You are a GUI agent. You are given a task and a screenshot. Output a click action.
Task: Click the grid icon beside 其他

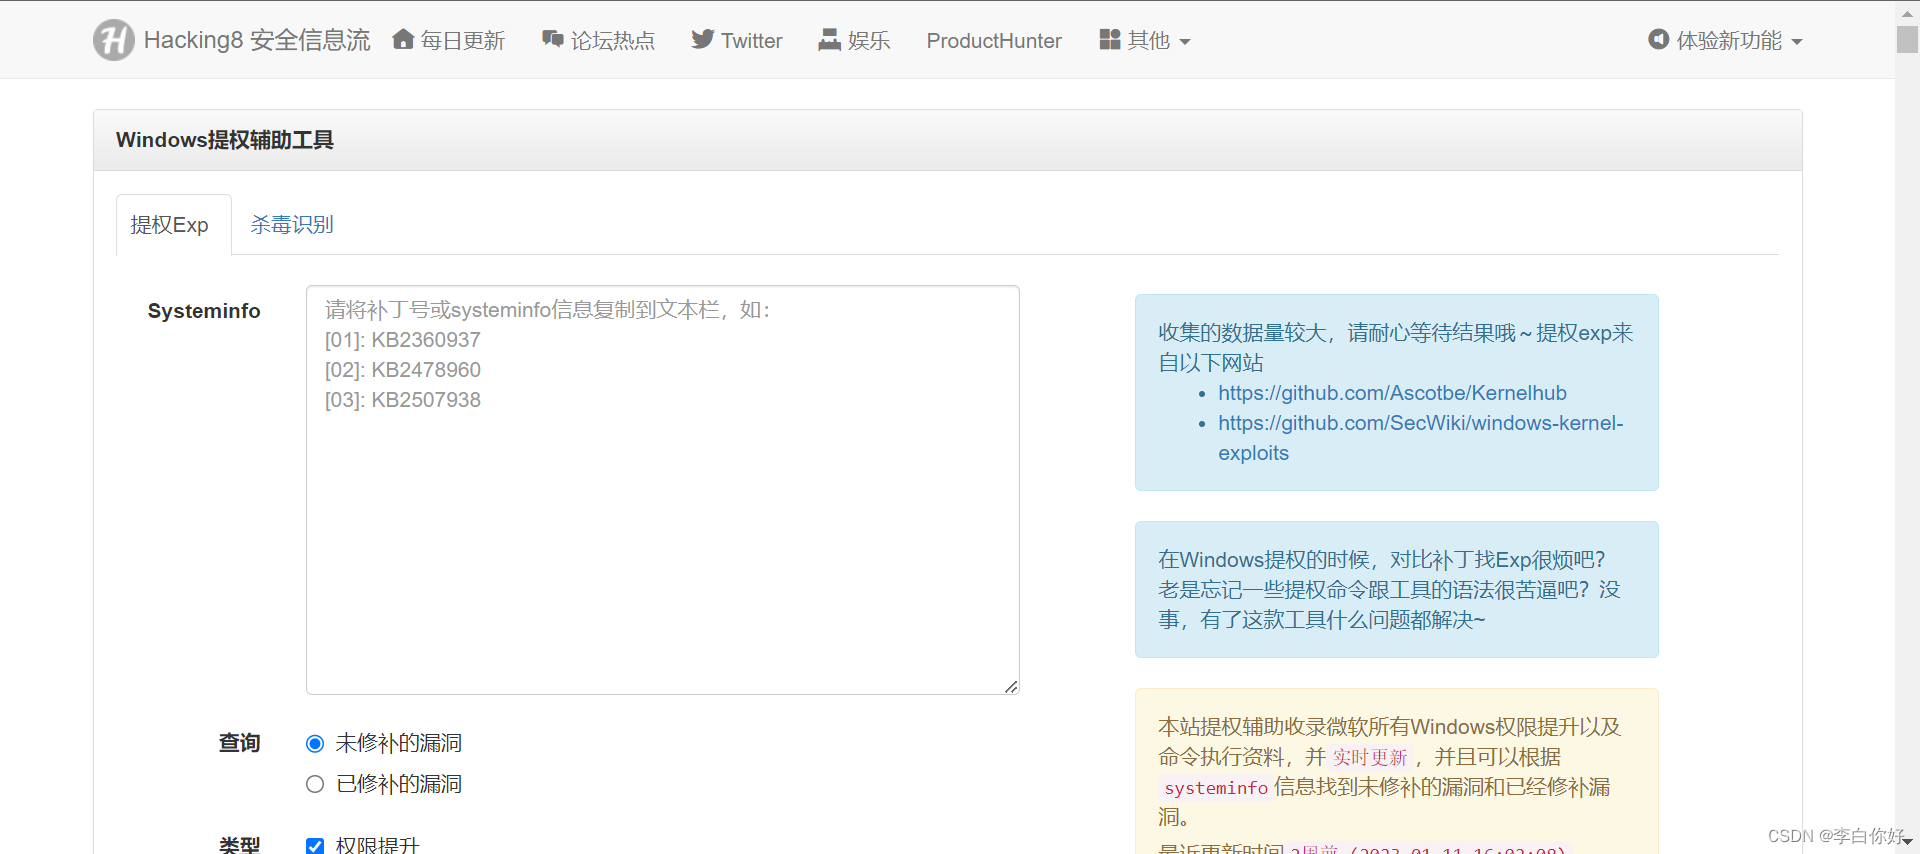pyautogui.click(x=1109, y=39)
